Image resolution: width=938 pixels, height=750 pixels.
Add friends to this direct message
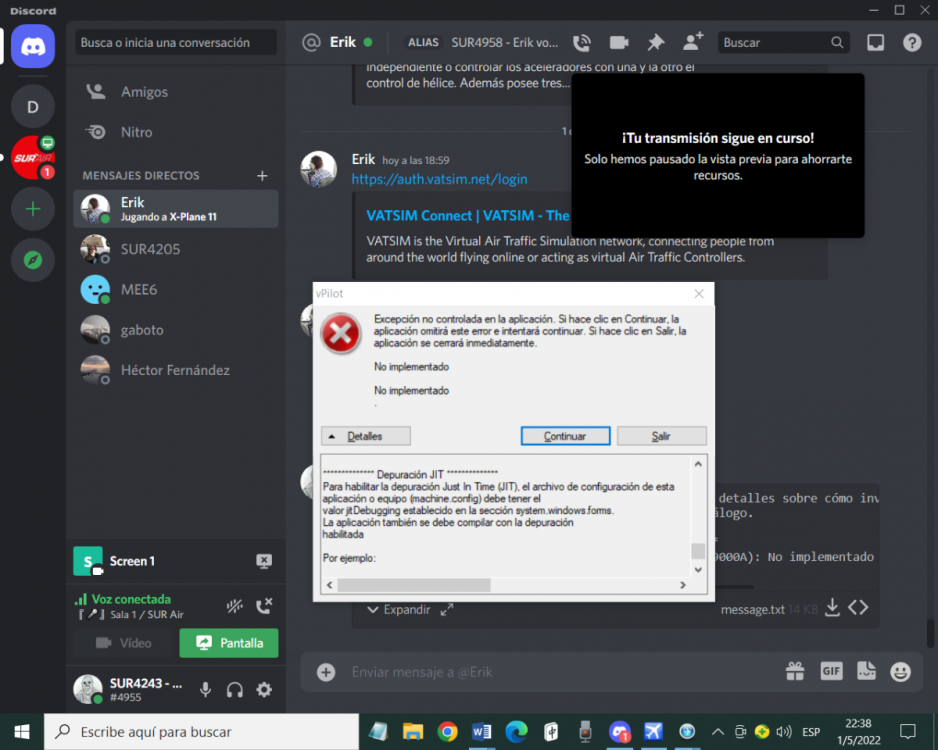692,42
